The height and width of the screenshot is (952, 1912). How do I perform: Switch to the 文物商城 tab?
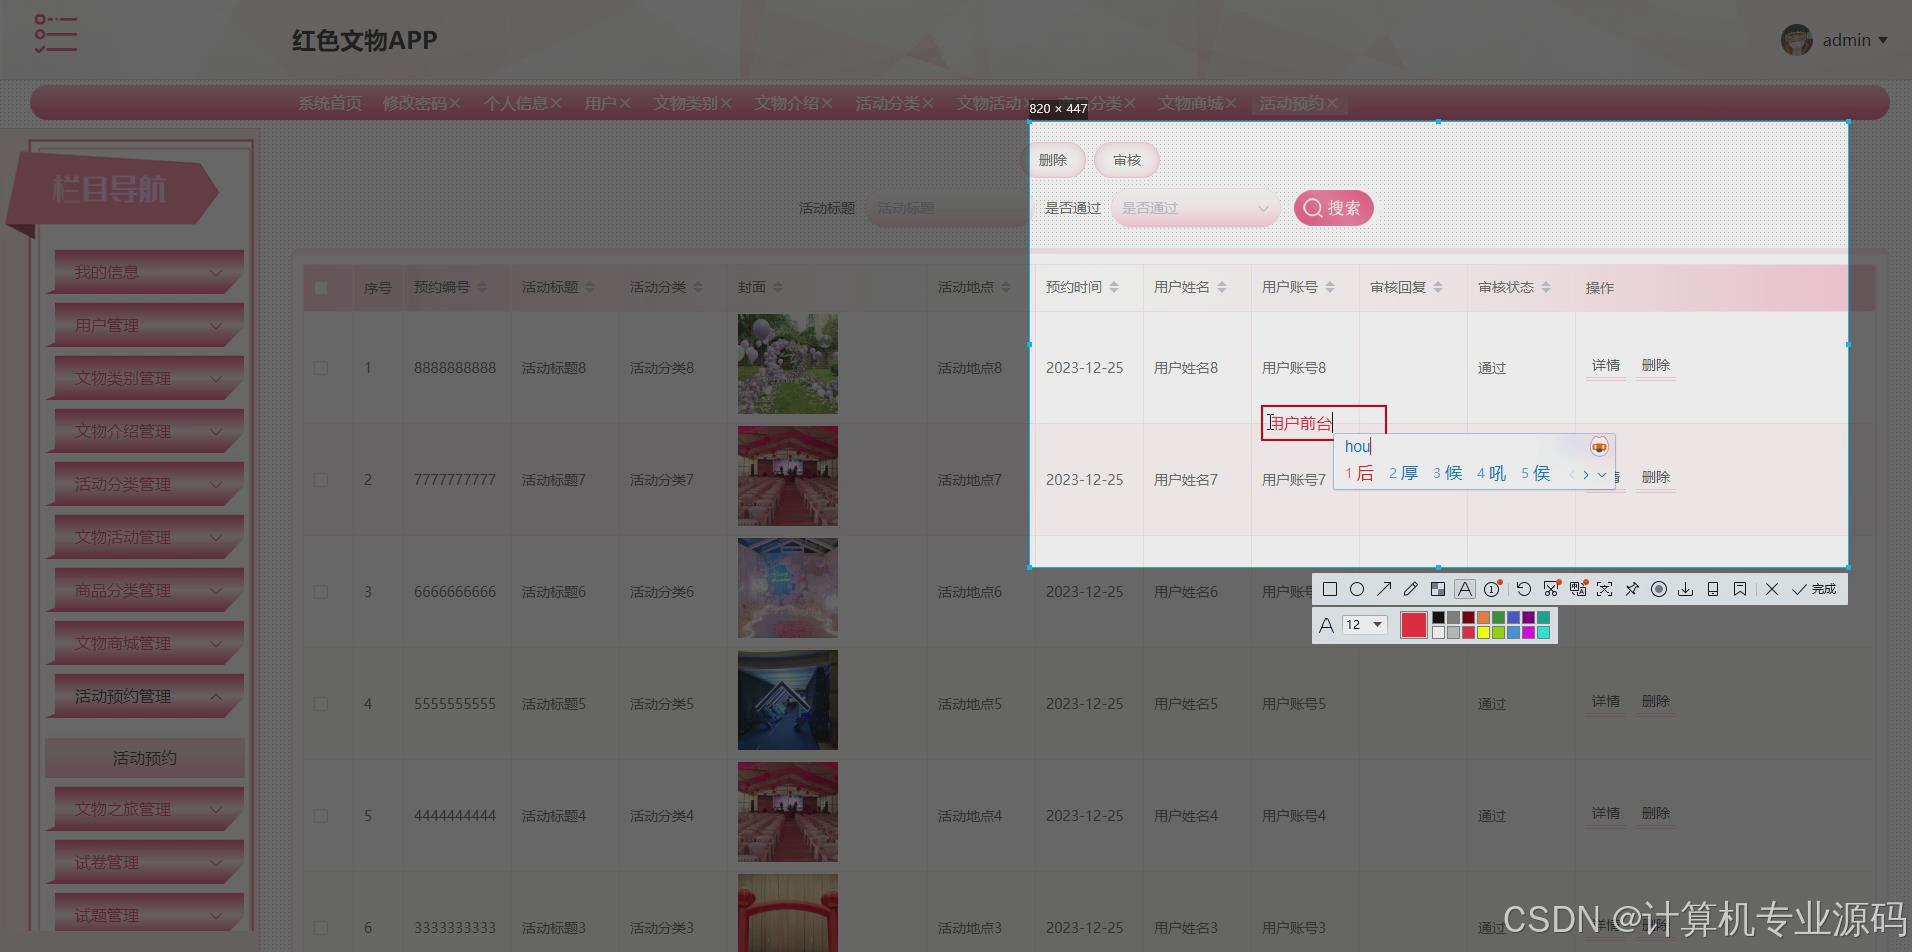tap(1191, 103)
